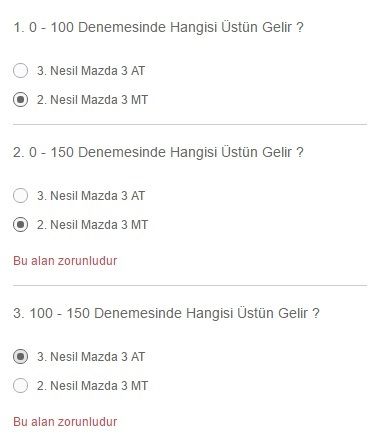Pick 2. Nesil Mazda 3 MT radio for 100 - 150 question
370x444 pixels.
(x=20, y=386)
